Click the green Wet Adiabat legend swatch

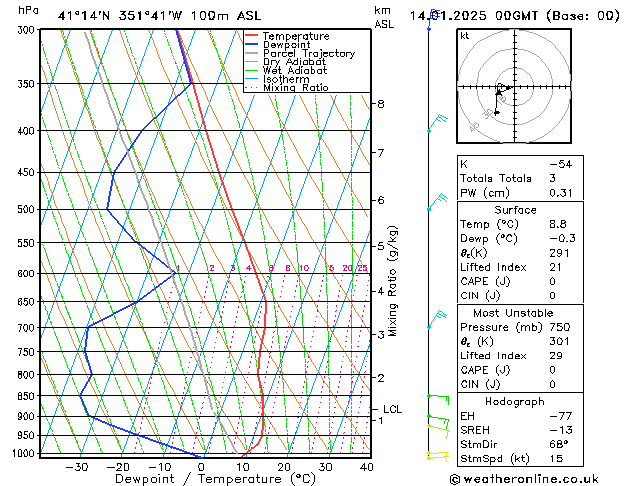click(x=252, y=70)
